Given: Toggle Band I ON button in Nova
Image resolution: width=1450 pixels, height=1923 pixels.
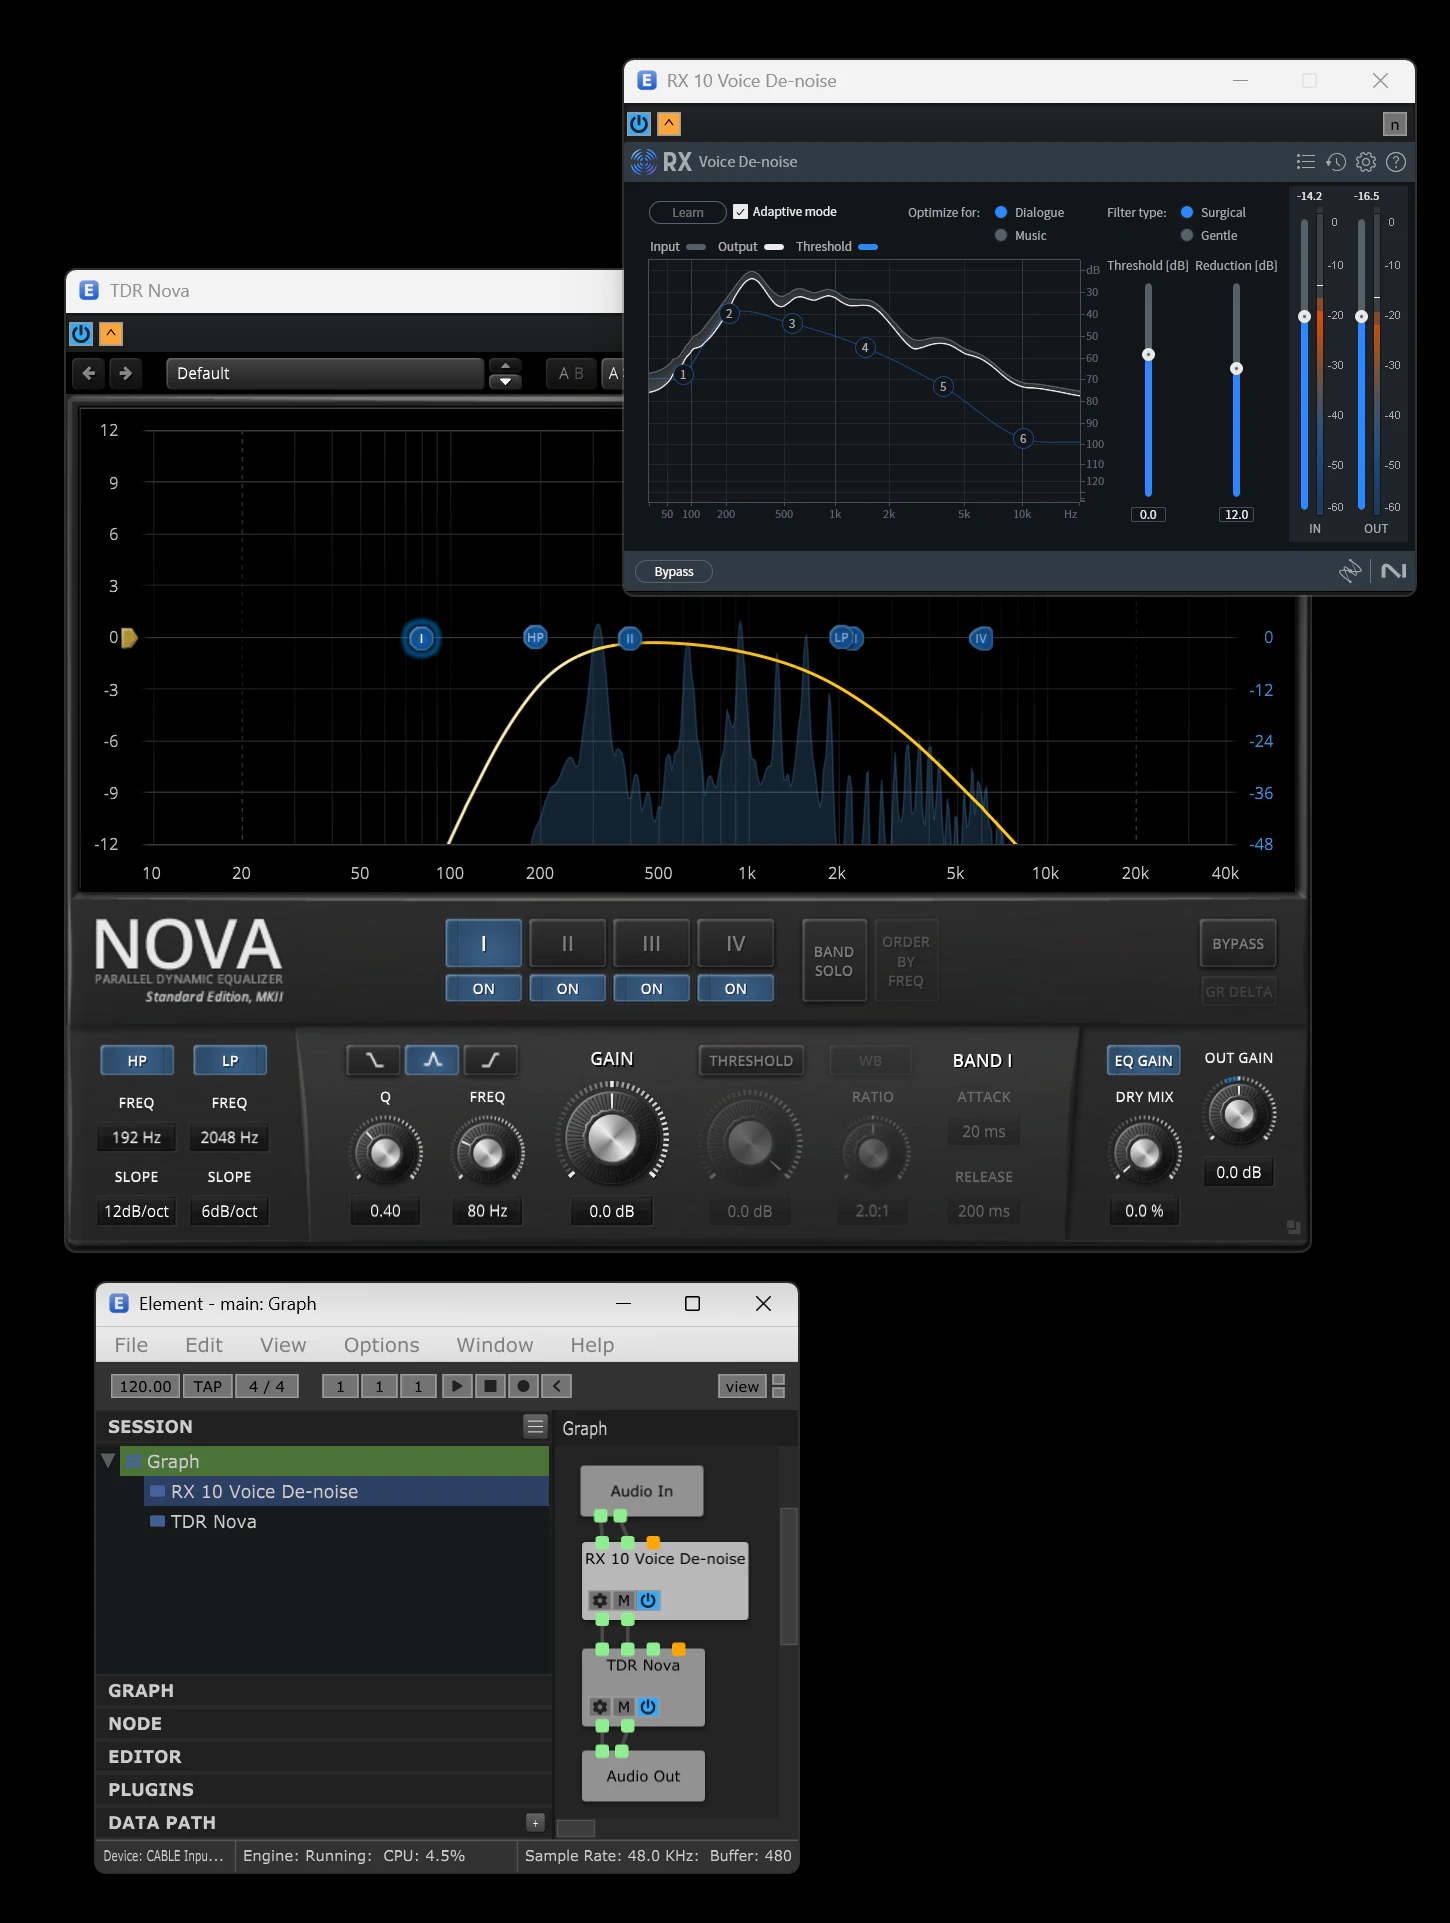Looking at the screenshot, I should (483, 988).
